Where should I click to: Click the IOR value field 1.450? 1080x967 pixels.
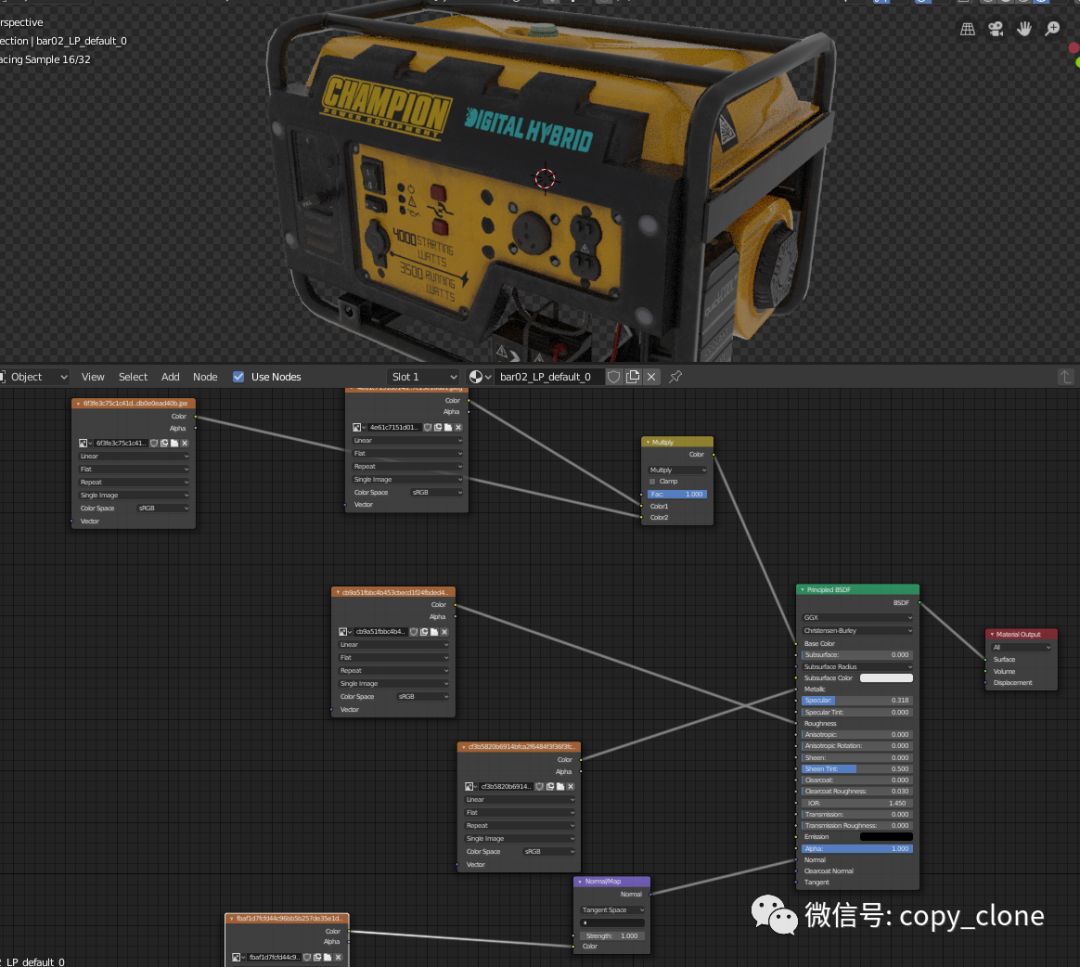(x=858, y=803)
